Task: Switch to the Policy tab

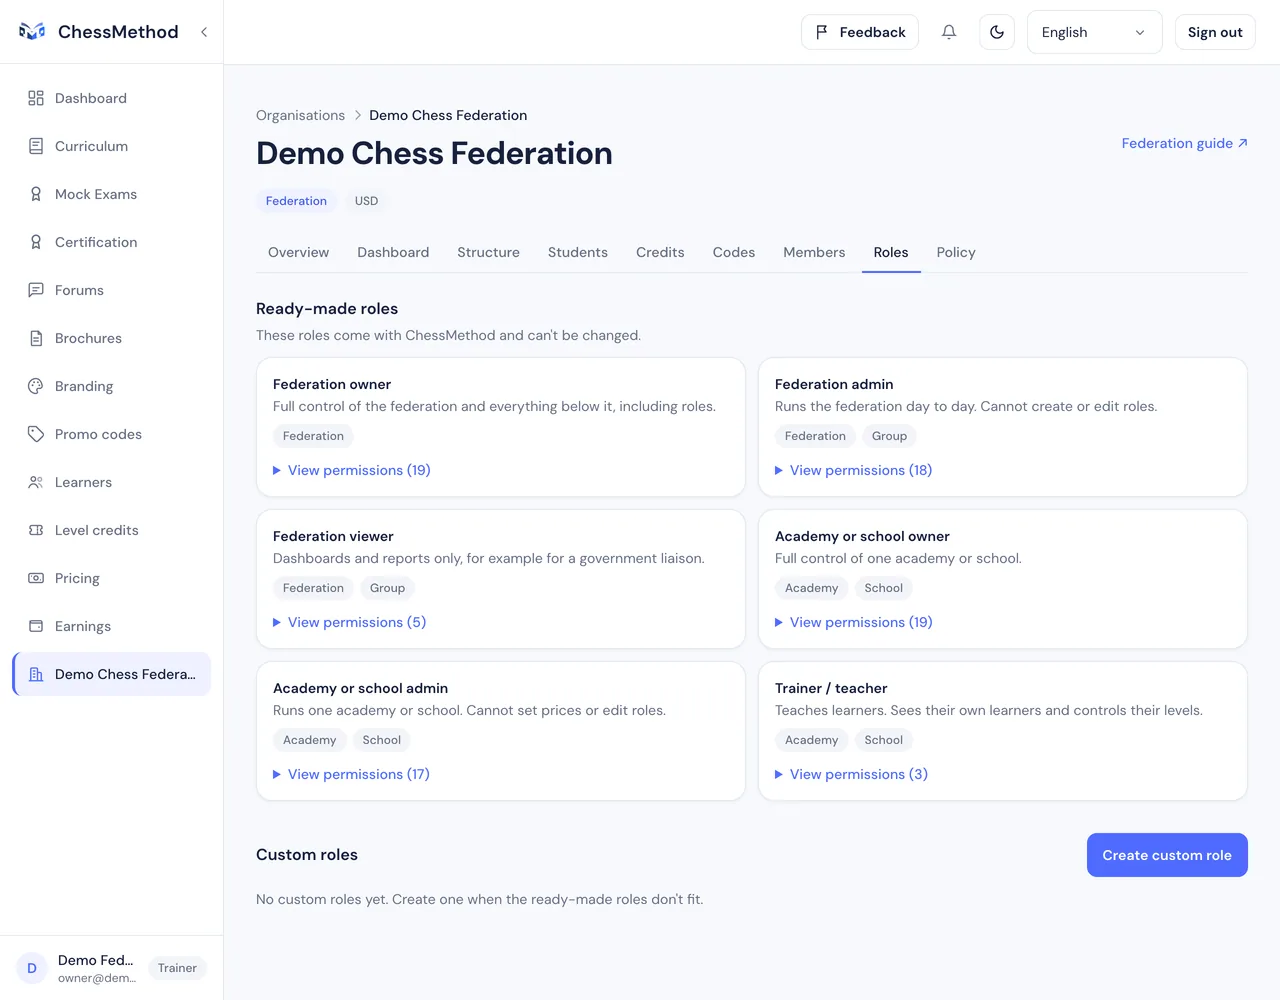Action: click(x=956, y=252)
